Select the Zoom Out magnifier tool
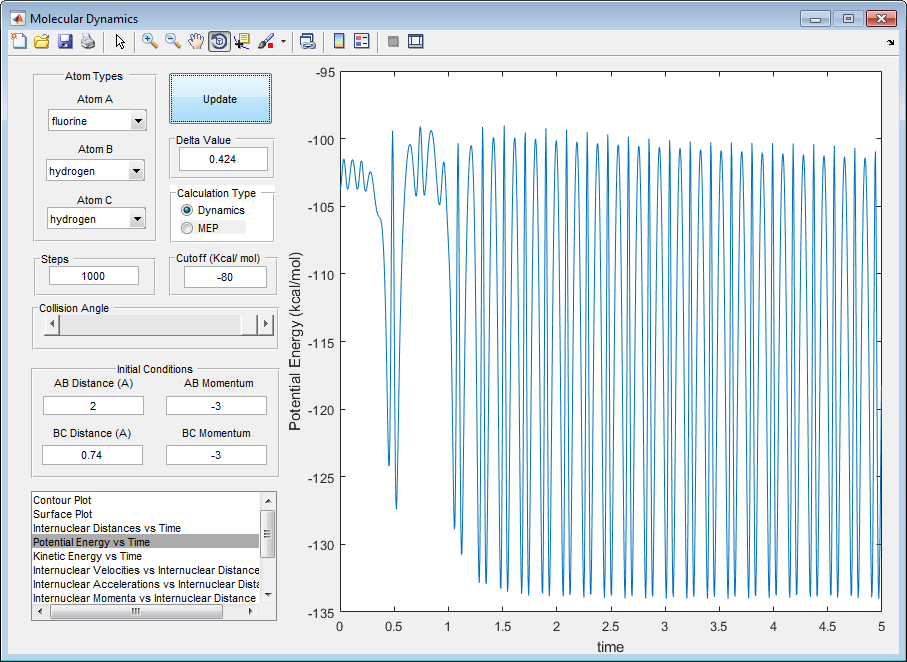This screenshot has height=662, width=907. [x=173, y=42]
